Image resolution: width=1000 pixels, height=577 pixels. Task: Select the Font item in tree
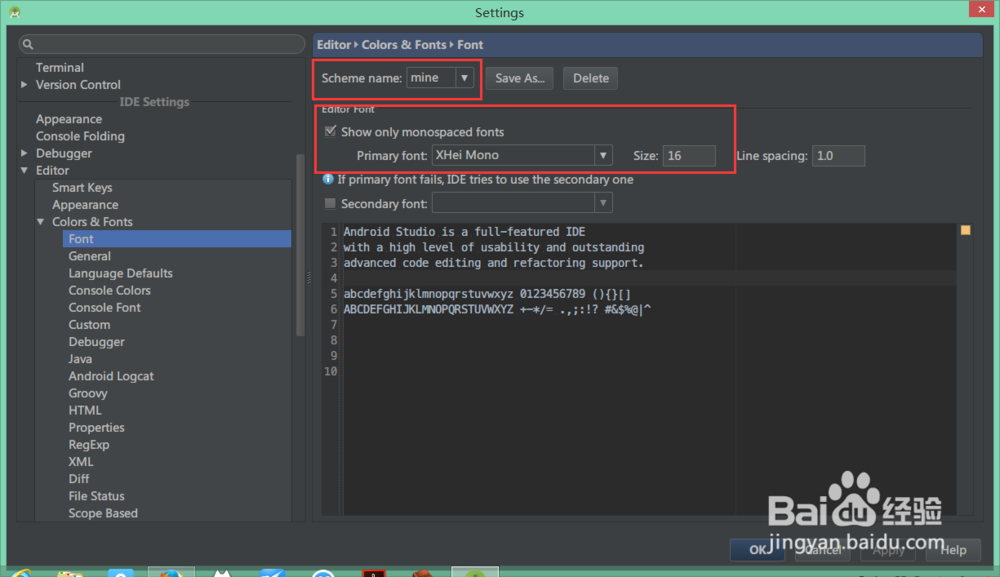tap(177, 238)
